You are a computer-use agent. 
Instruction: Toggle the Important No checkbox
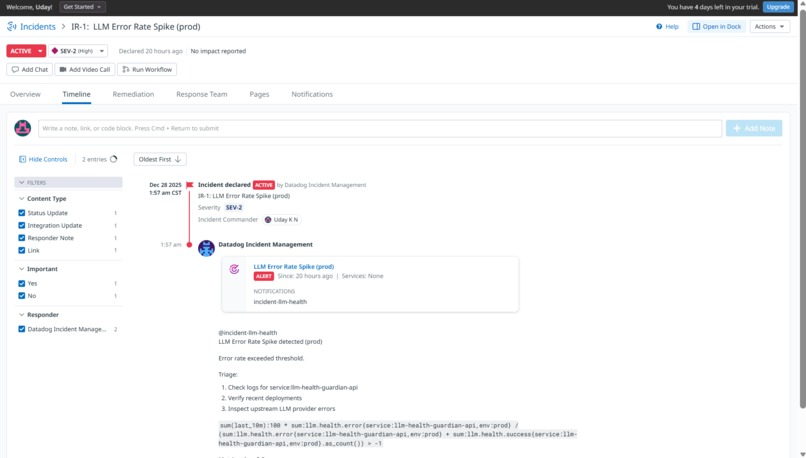[22, 296]
